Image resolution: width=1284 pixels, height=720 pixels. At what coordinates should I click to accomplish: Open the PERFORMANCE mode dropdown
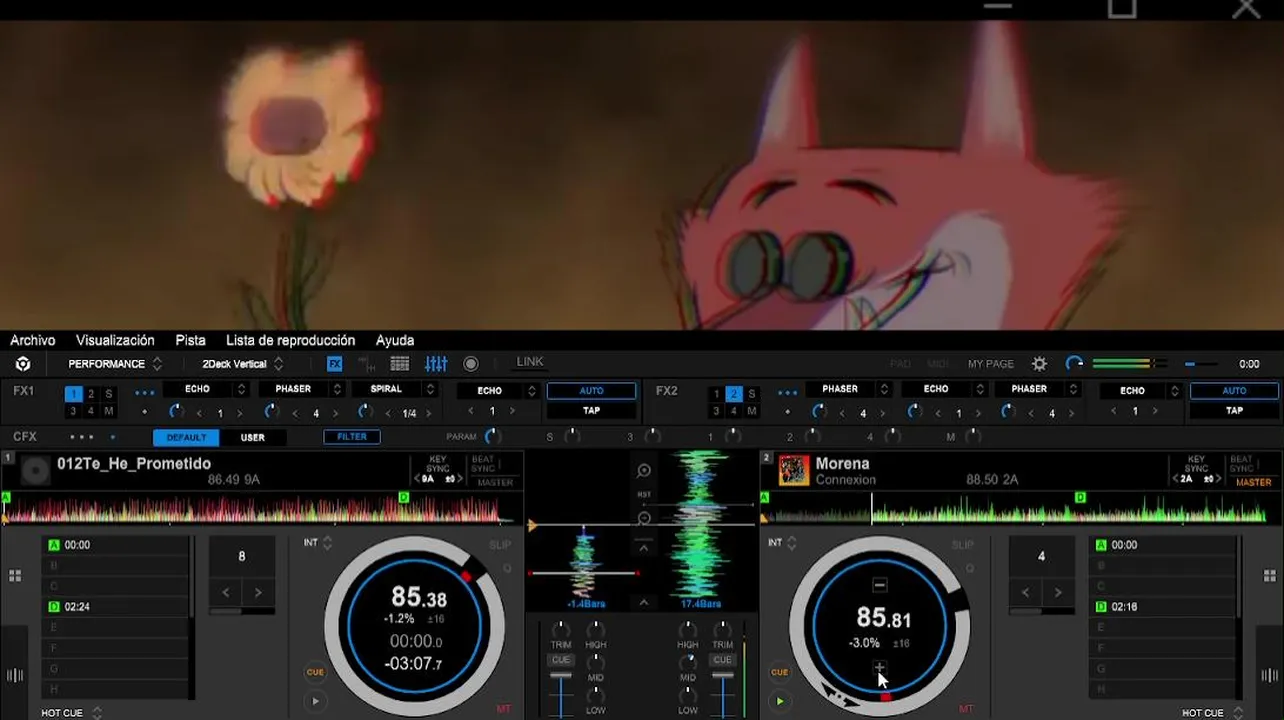tap(114, 364)
